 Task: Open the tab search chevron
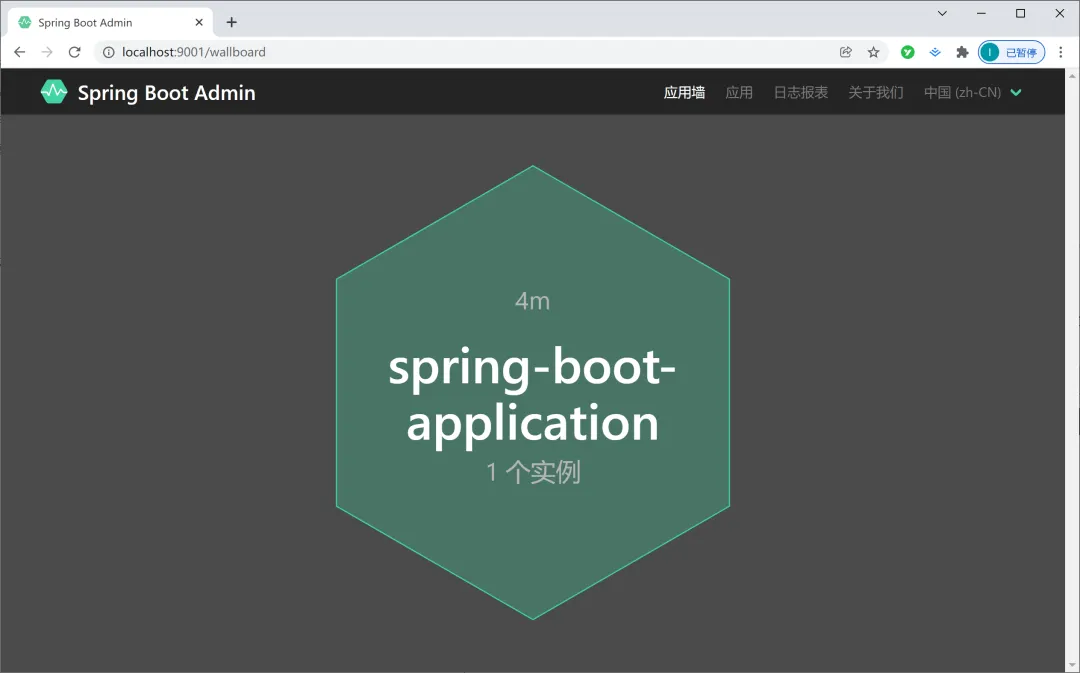coord(942,14)
